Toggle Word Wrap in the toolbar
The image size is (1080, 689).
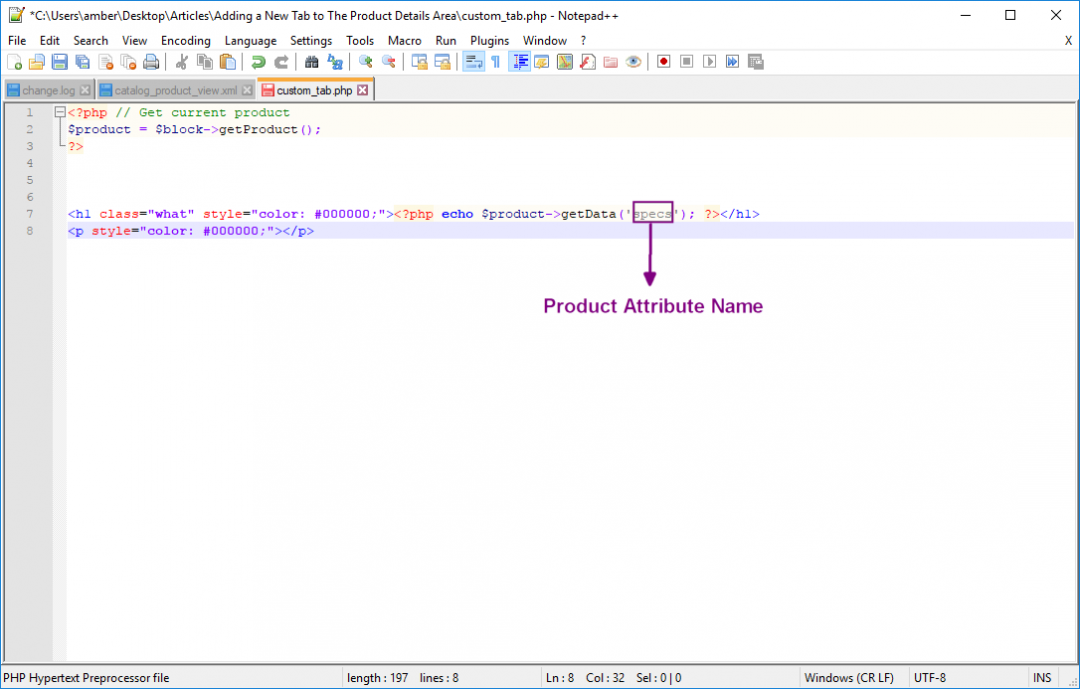(x=473, y=61)
